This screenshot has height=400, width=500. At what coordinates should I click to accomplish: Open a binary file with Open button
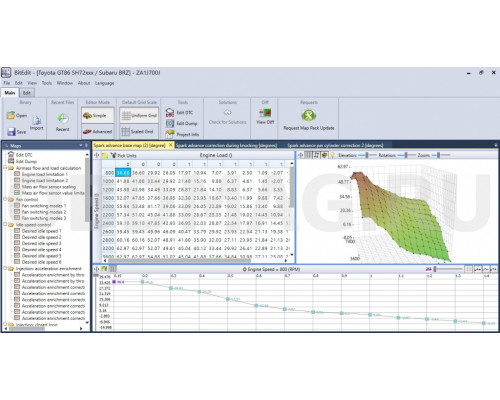pyautogui.click(x=17, y=115)
